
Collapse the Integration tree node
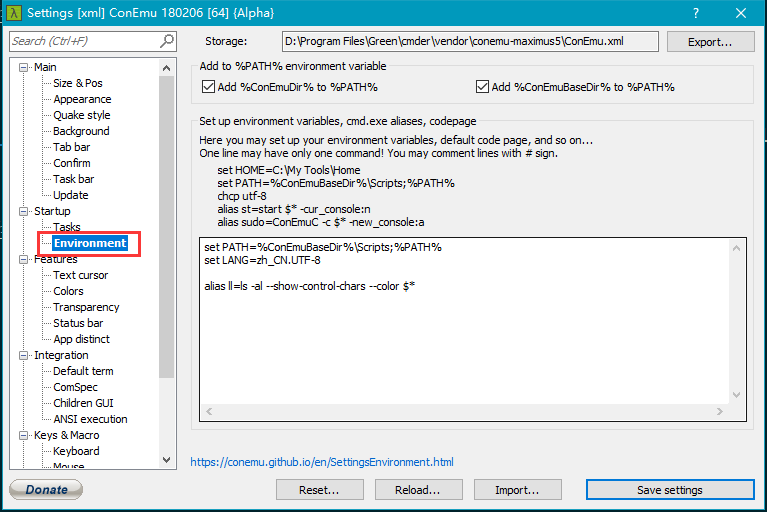23,356
